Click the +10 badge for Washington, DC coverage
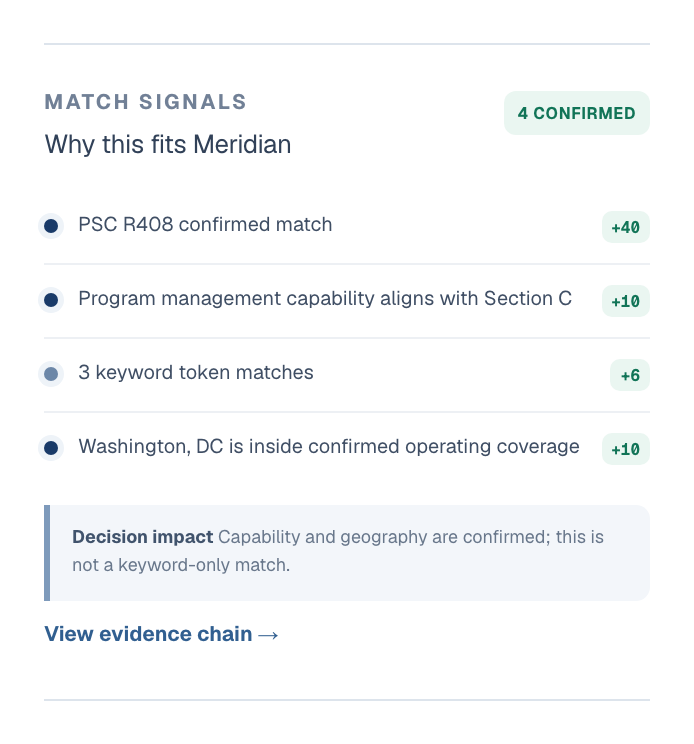Viewport: 694px width, 744px height. tap(625, 449)
